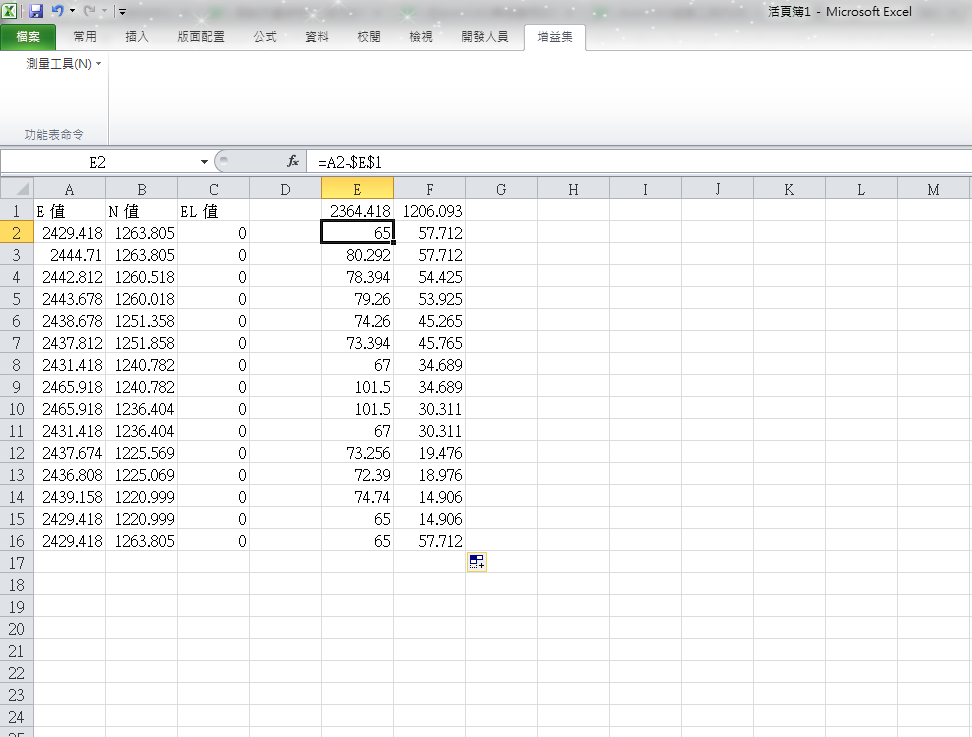Click the Save icon in Quick Access Toolbar
The width and height of the screenshot is (972, 737).
[x=36, y=11]
